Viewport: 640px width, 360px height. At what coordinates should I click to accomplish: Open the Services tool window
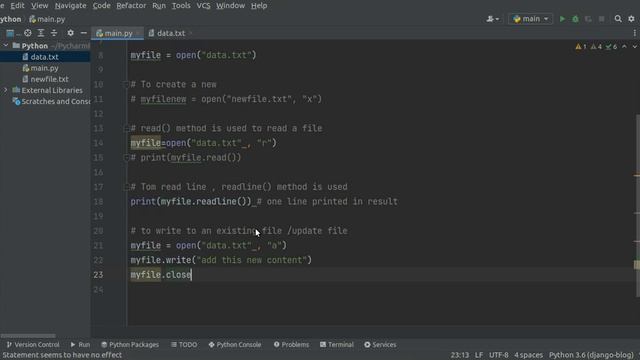[x=380, y=345]
